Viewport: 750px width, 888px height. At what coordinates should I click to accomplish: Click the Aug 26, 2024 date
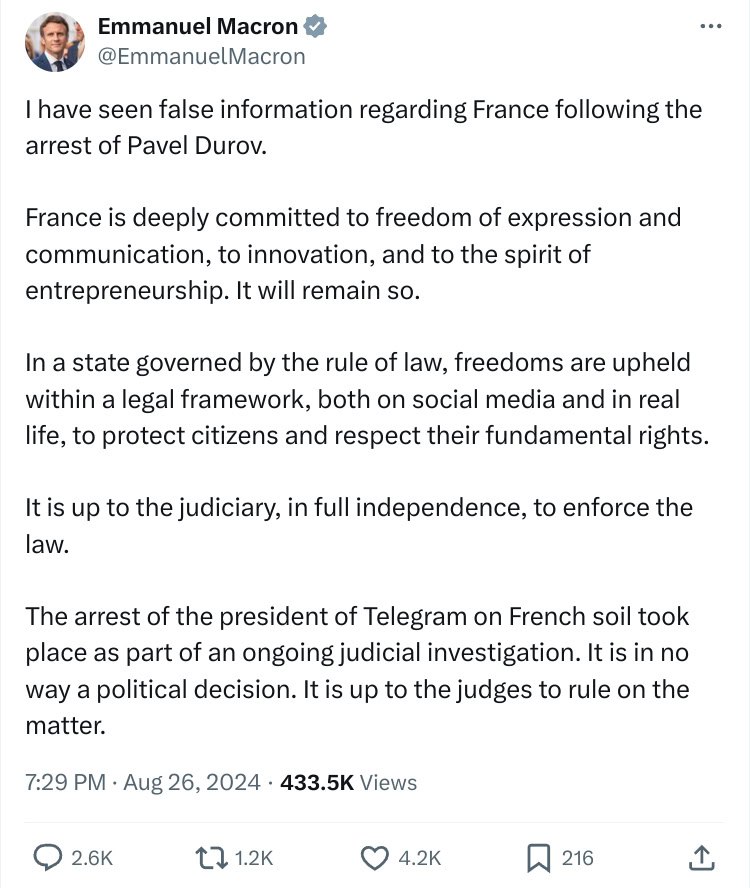tap(191, 782)
